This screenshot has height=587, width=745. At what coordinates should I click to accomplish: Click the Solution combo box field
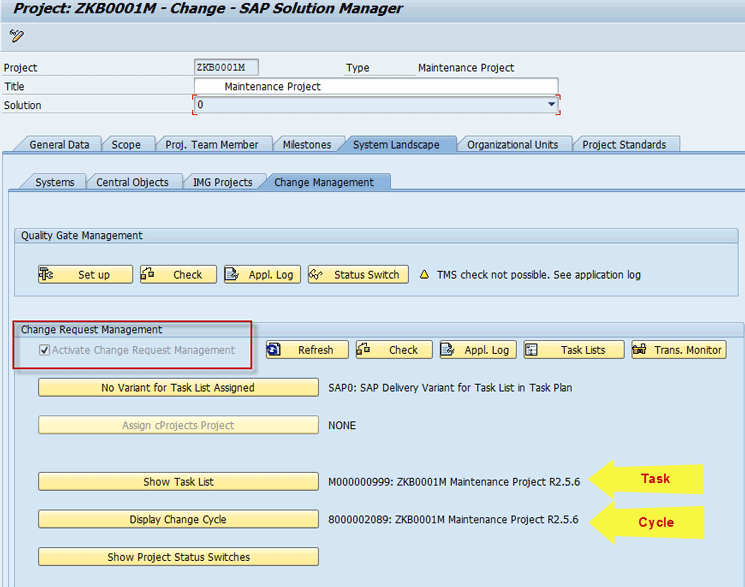point(376,105)
